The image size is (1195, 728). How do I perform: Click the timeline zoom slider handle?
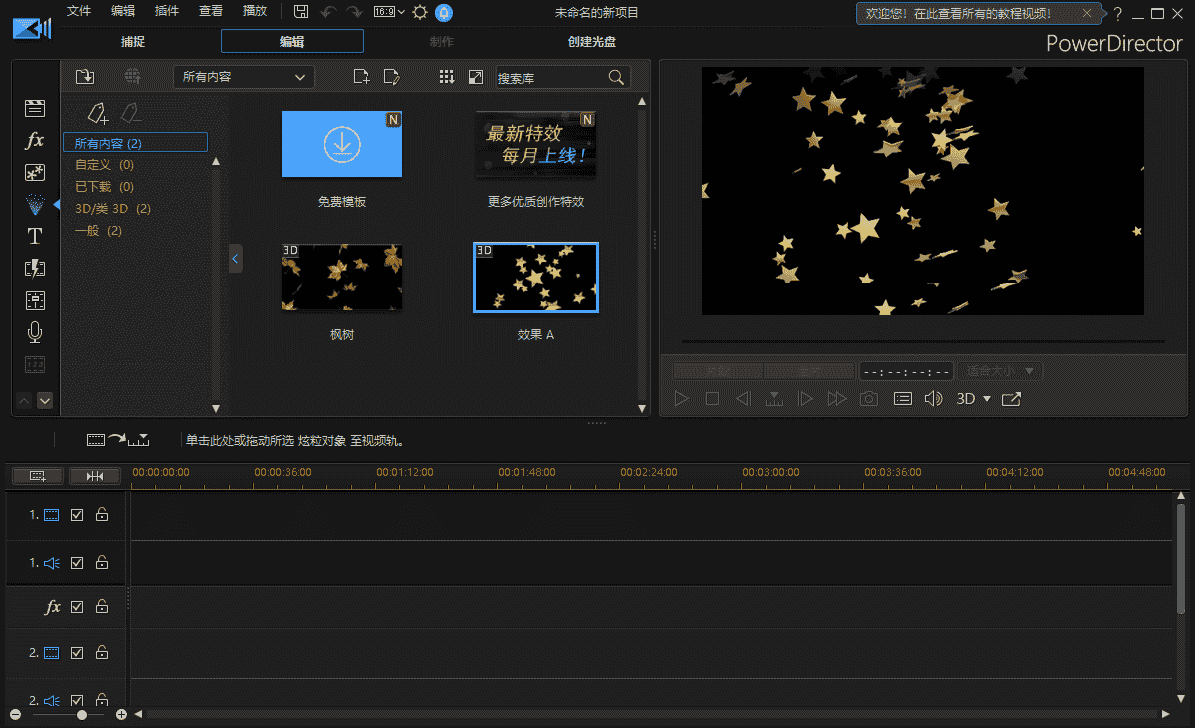click(x=82, y=715)
